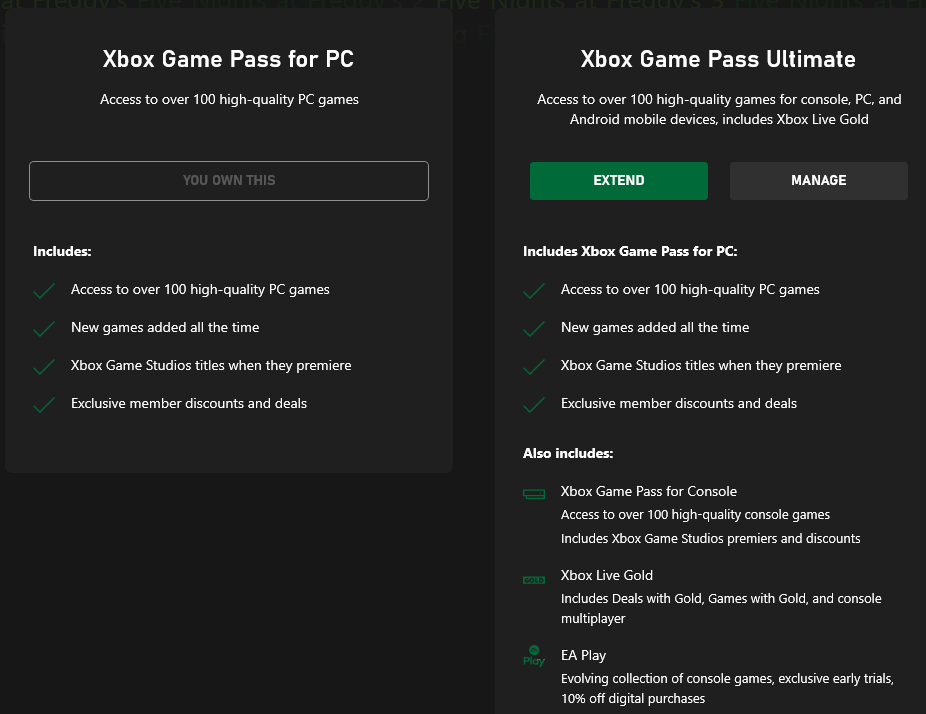Click the Xbox Live Gold badge icon

534,579
